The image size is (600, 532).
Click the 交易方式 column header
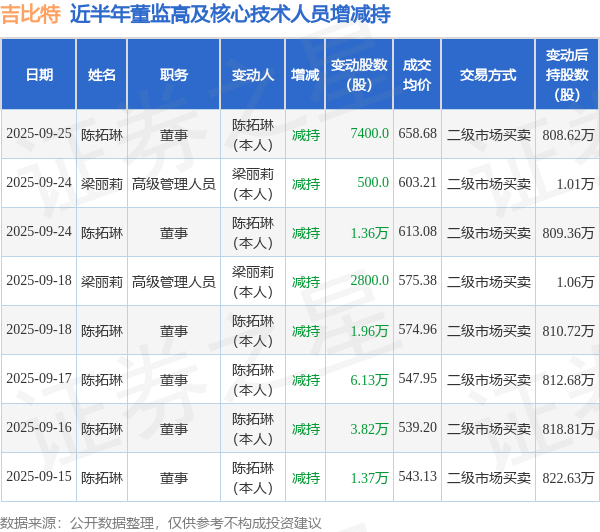click(488, 75)
